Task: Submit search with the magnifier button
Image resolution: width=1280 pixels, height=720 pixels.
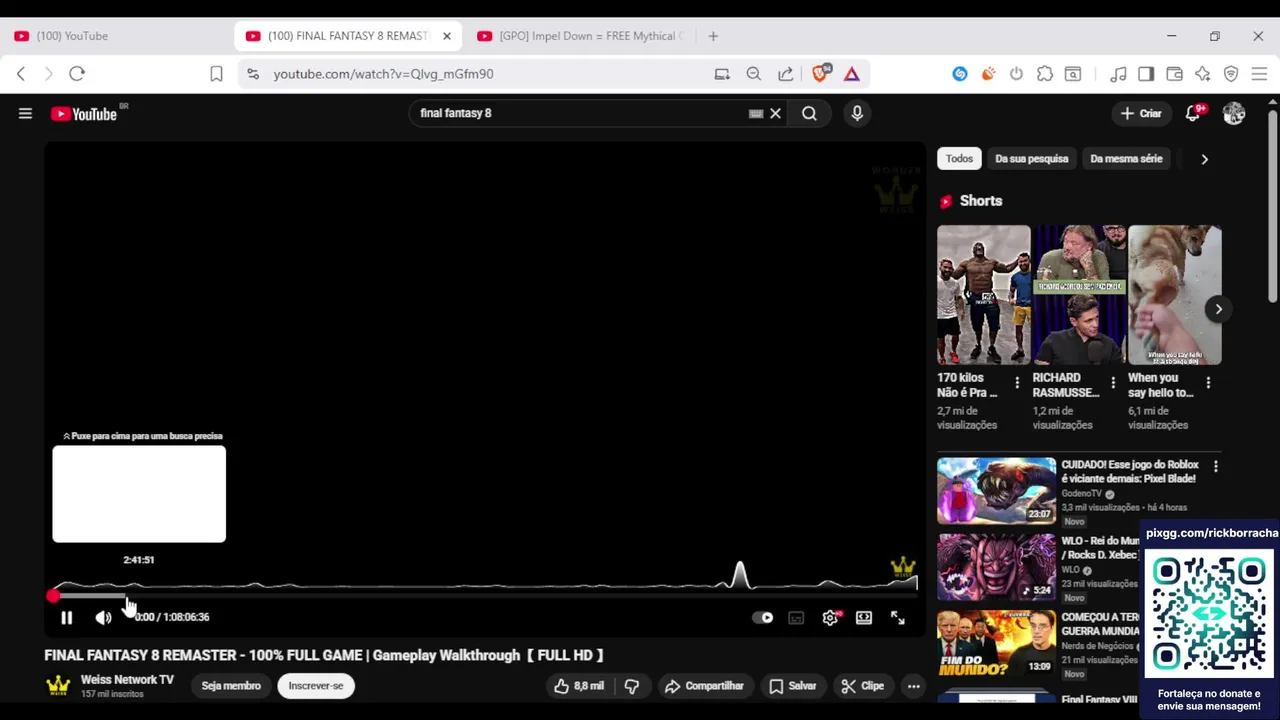Action: (809, 113)
